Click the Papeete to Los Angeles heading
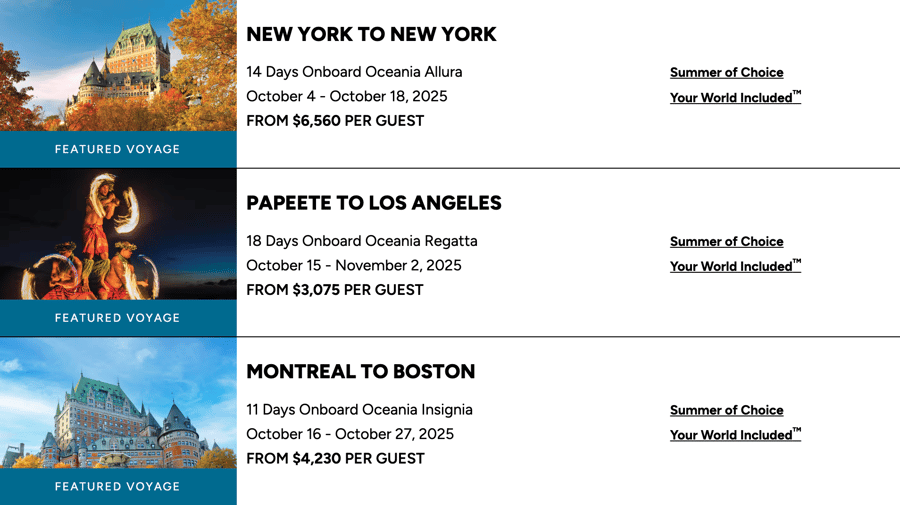 coord(374,203)
